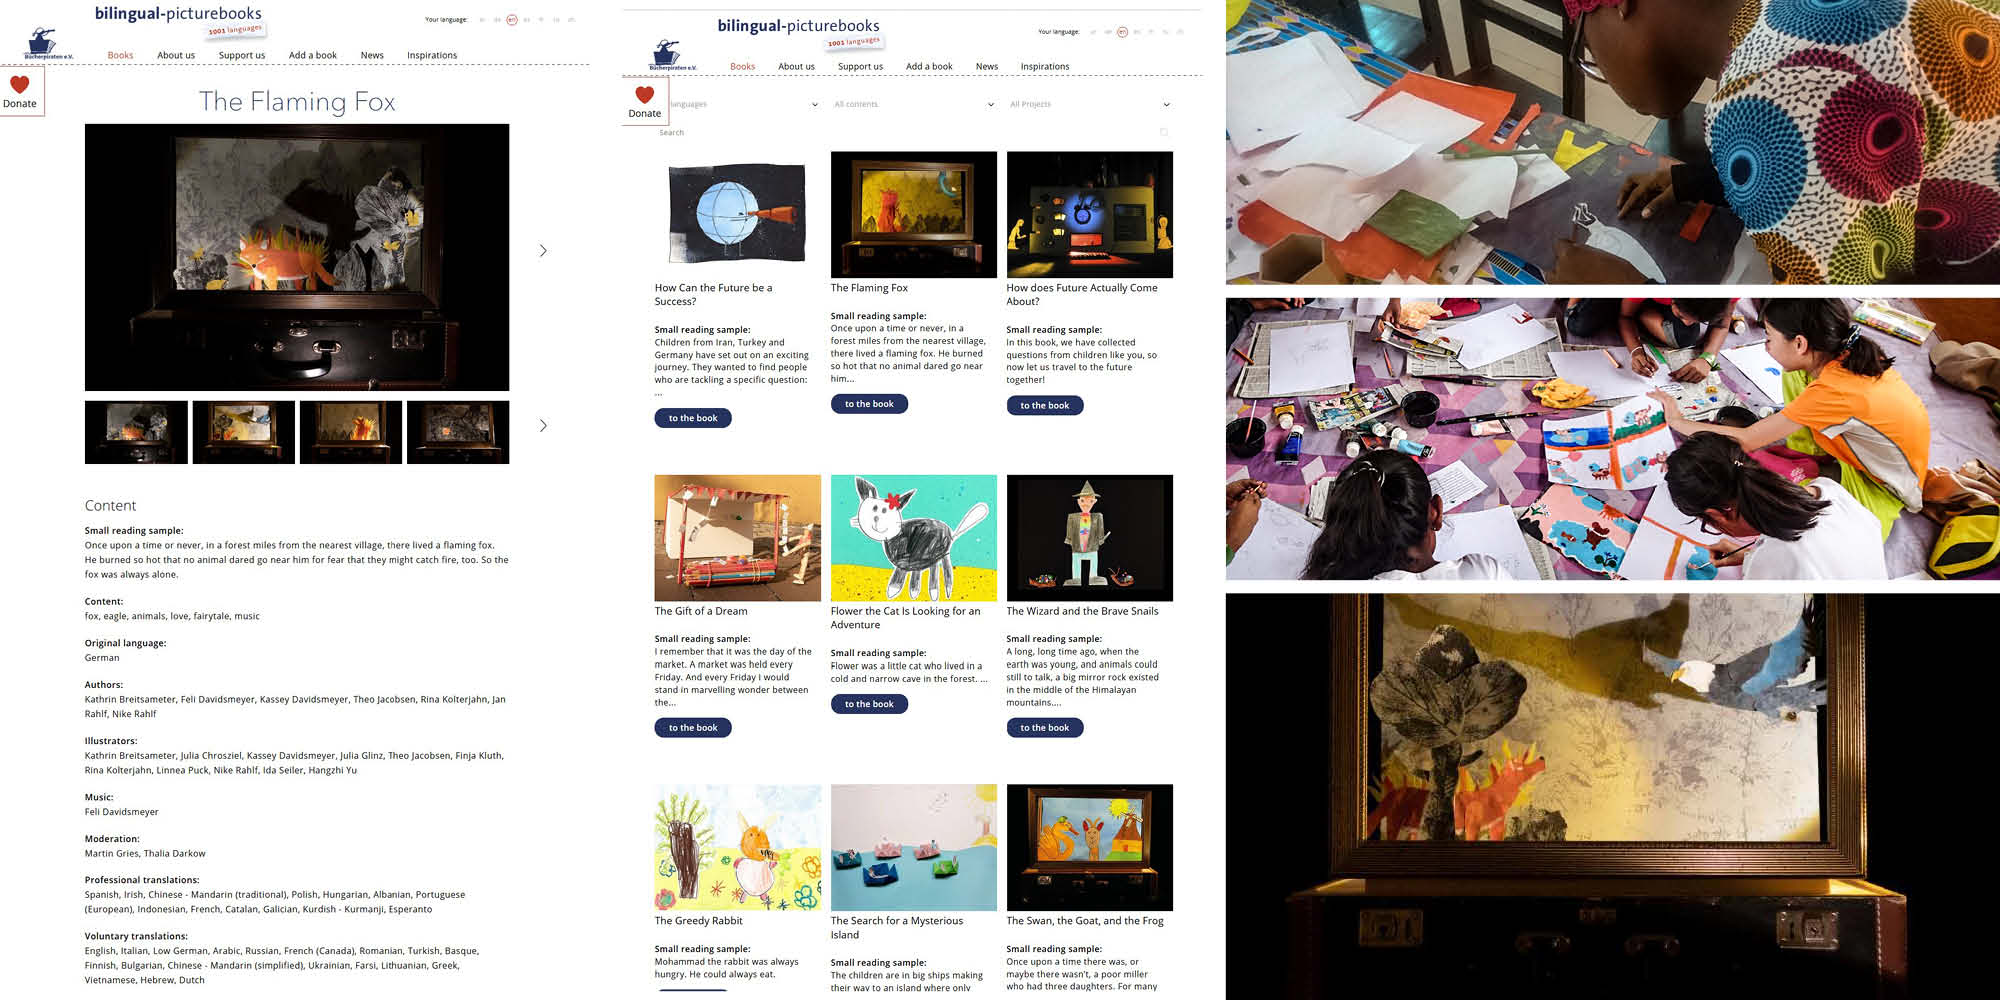Open 'Inspirations' menu on the book list page
Image resolution: width=2000 pixels, height=1000 pixels.
tap(1044, 67)
